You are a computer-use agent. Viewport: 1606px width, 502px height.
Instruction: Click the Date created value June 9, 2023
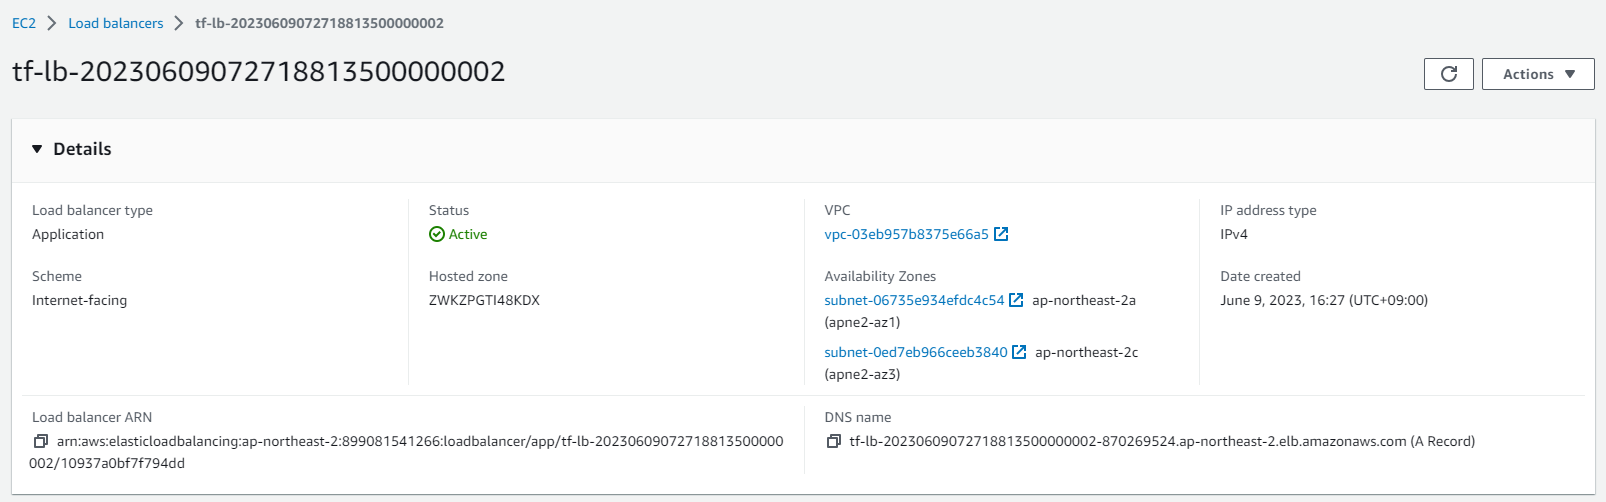(1324, 300)
